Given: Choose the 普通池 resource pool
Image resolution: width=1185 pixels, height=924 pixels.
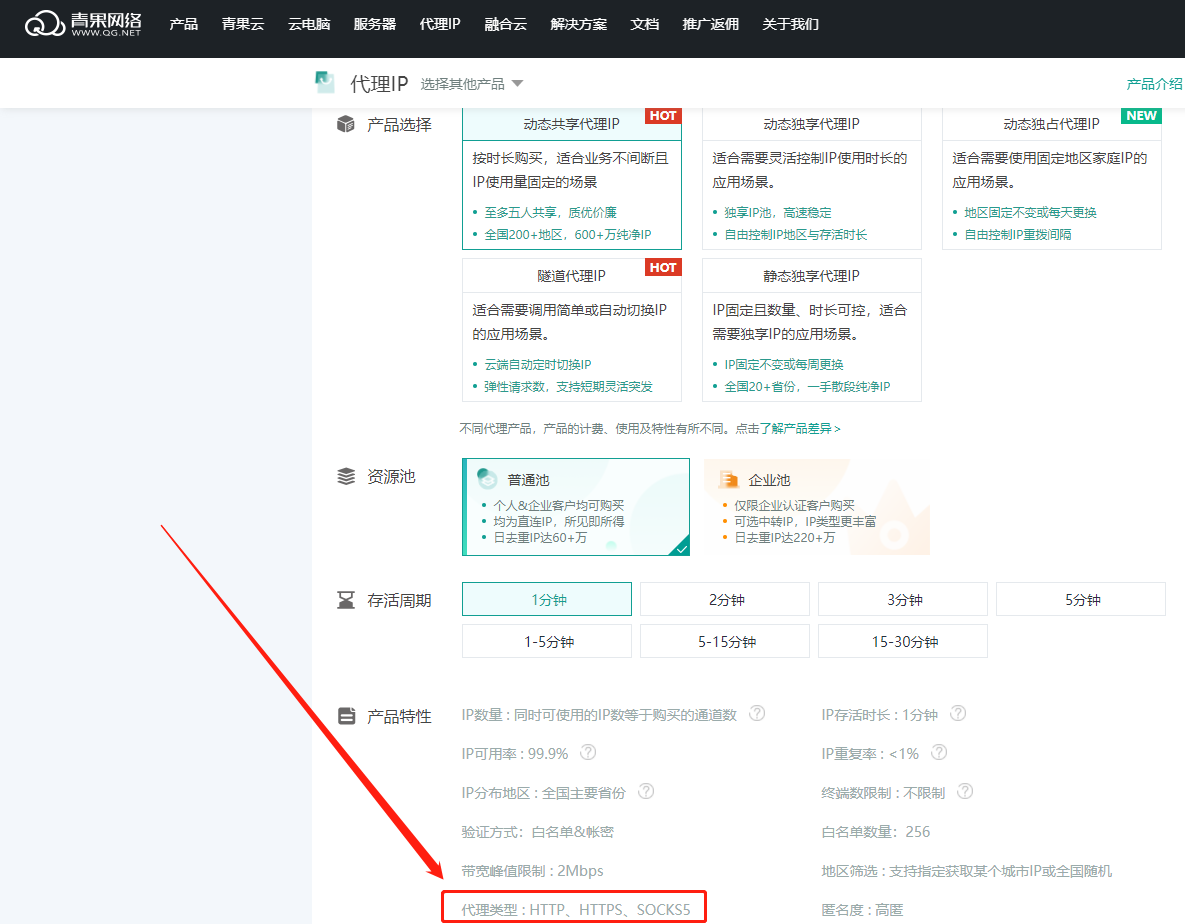Looking at the screenshot, I should coord(576,506).
